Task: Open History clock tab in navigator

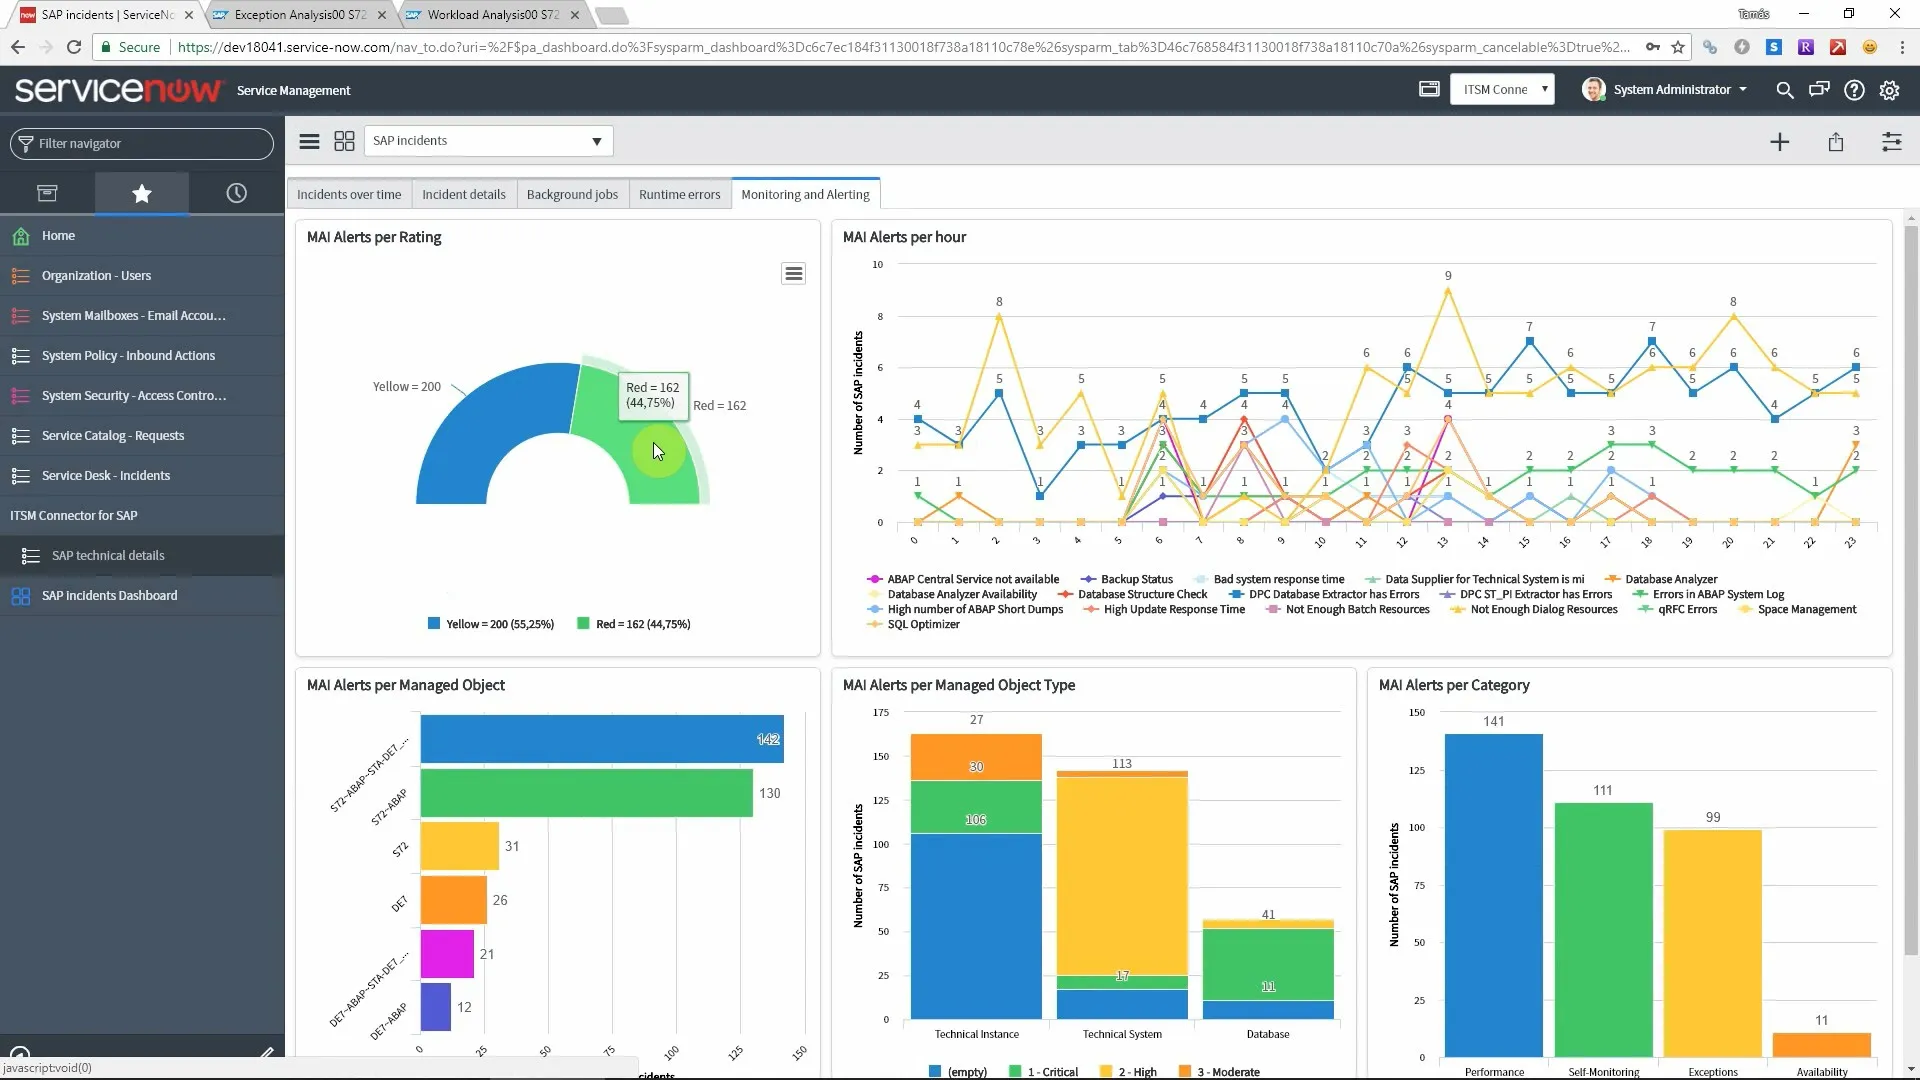Action: (236, 193)
